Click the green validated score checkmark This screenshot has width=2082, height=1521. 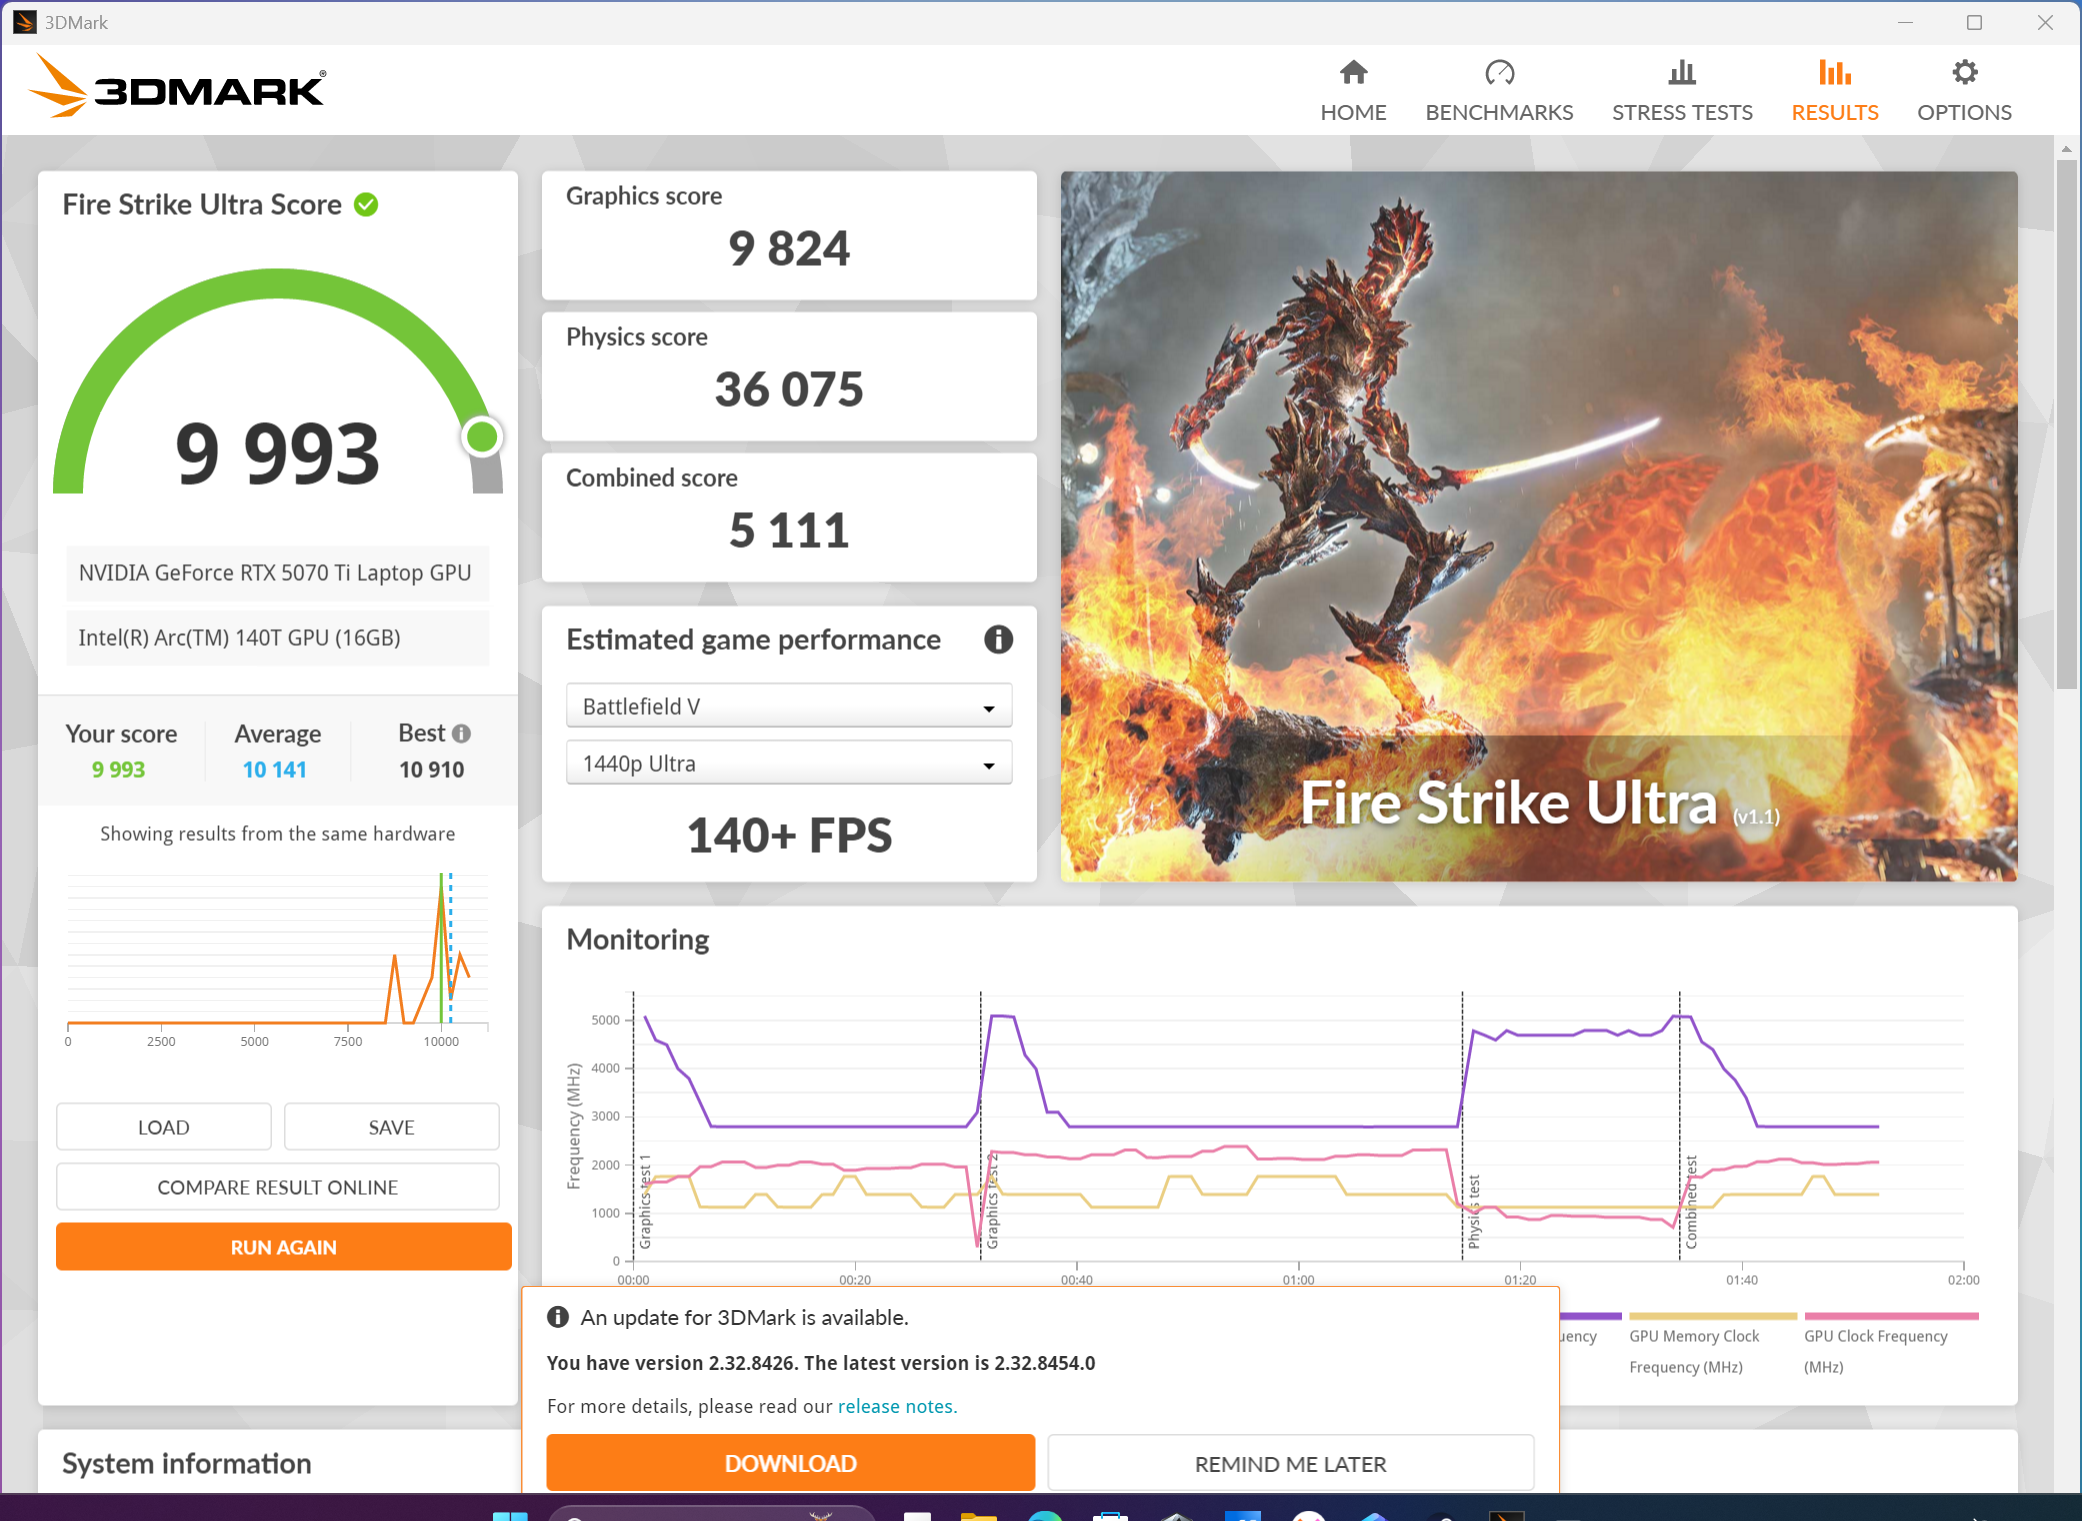(367, 205)
